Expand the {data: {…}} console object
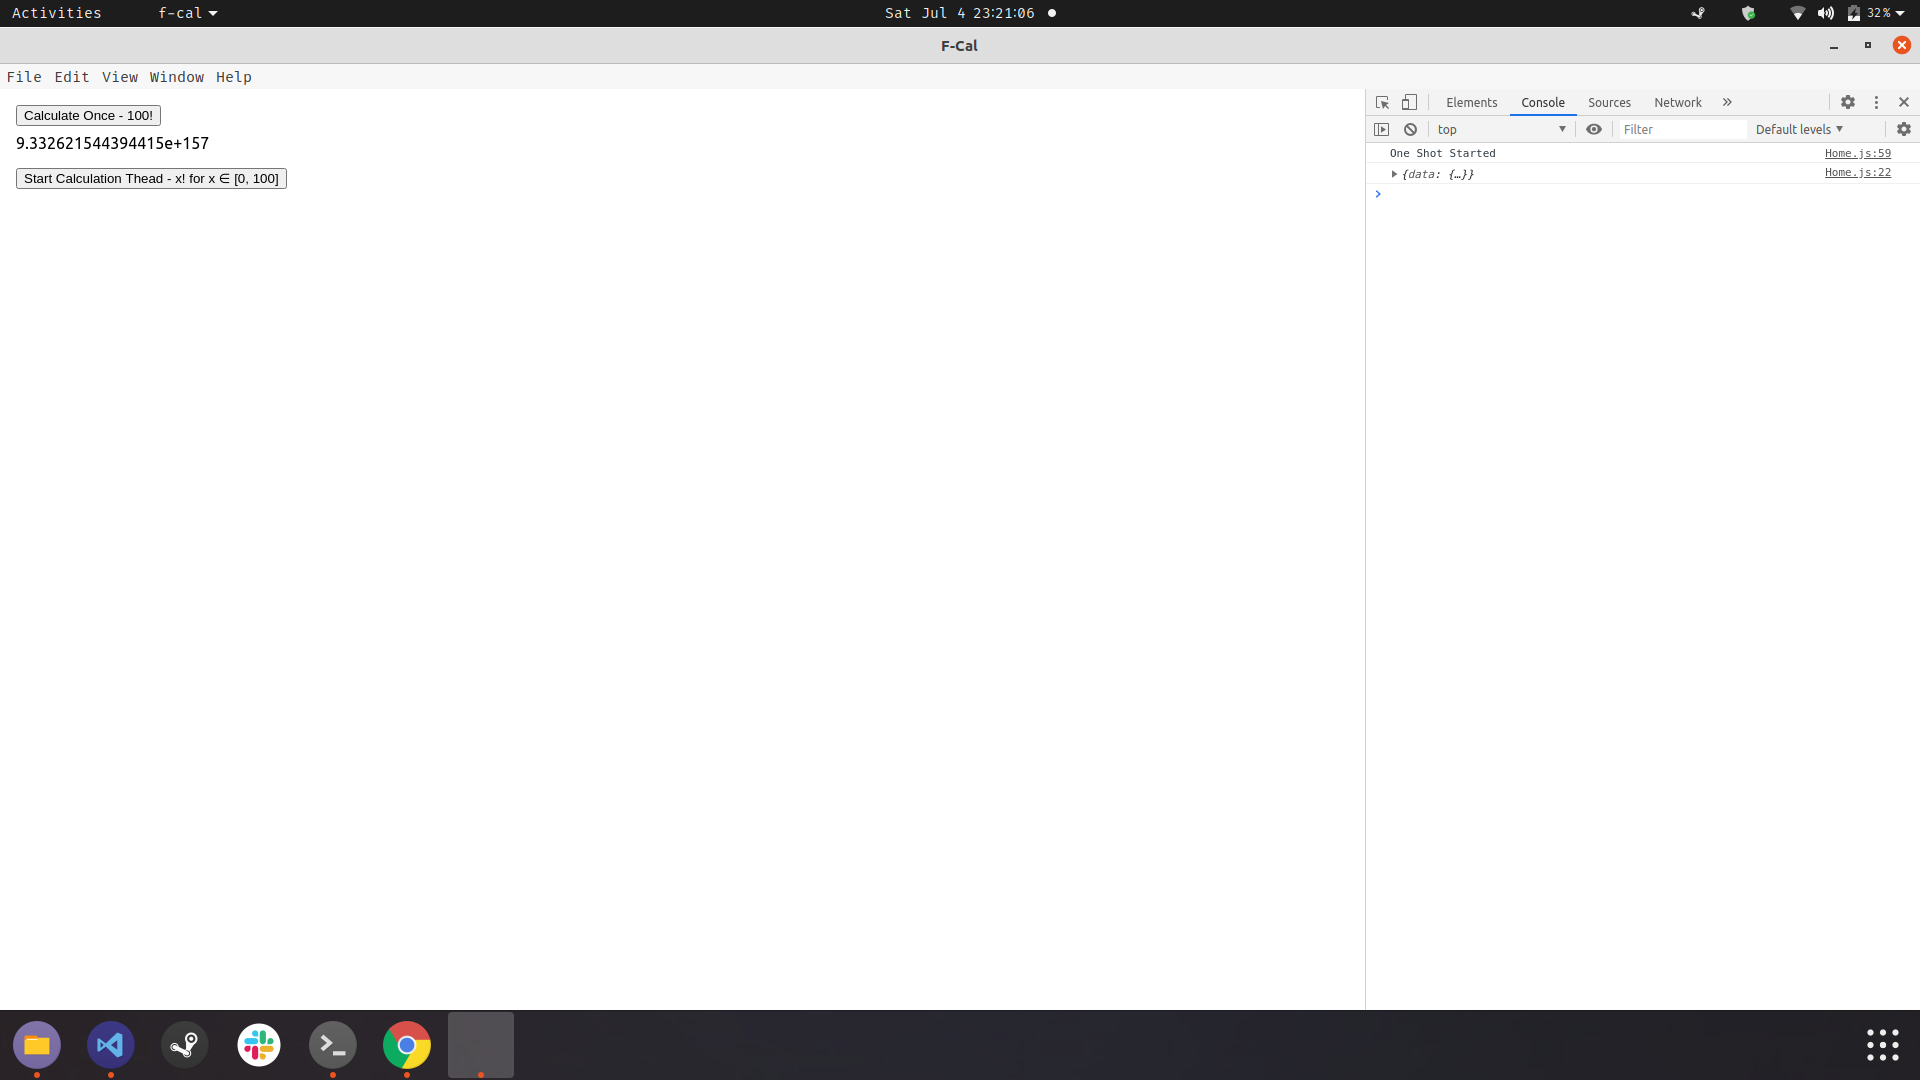The image size is (1920, 1080). click(1395, 174)
